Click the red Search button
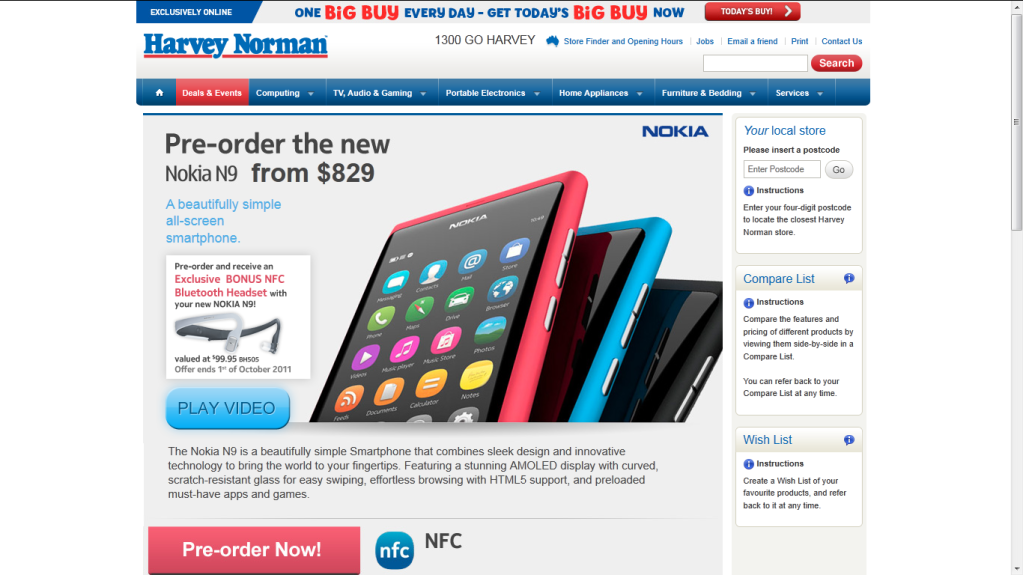 point(836,63)
